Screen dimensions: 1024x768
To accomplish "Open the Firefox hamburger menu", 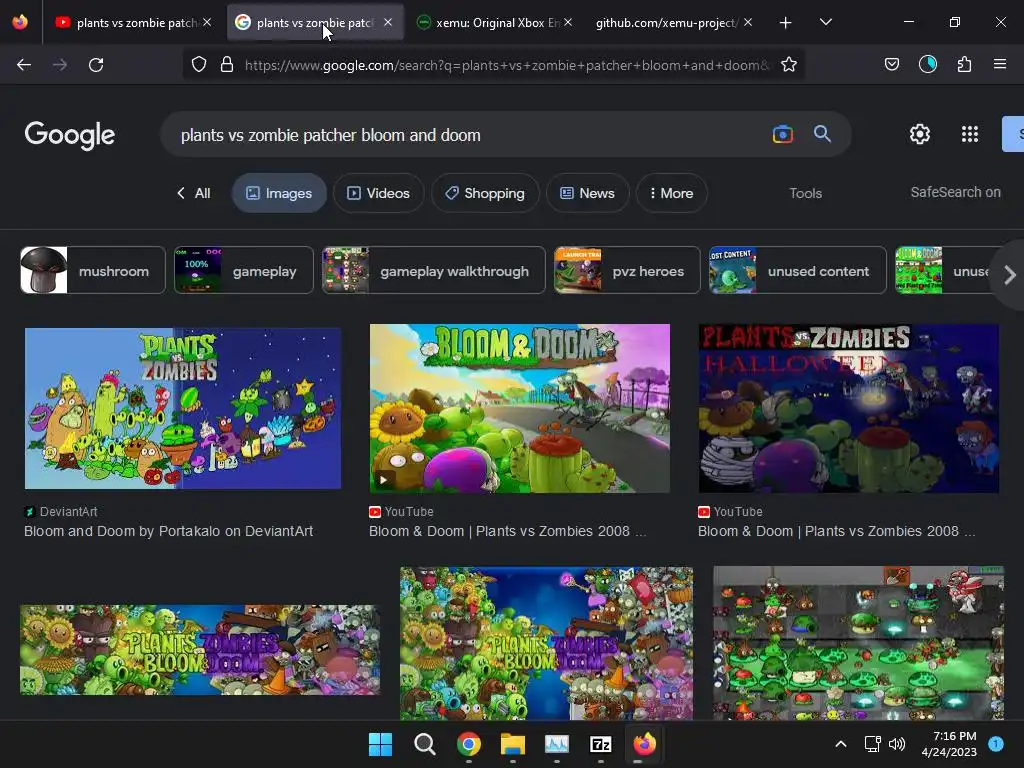I will [1000, 64].
